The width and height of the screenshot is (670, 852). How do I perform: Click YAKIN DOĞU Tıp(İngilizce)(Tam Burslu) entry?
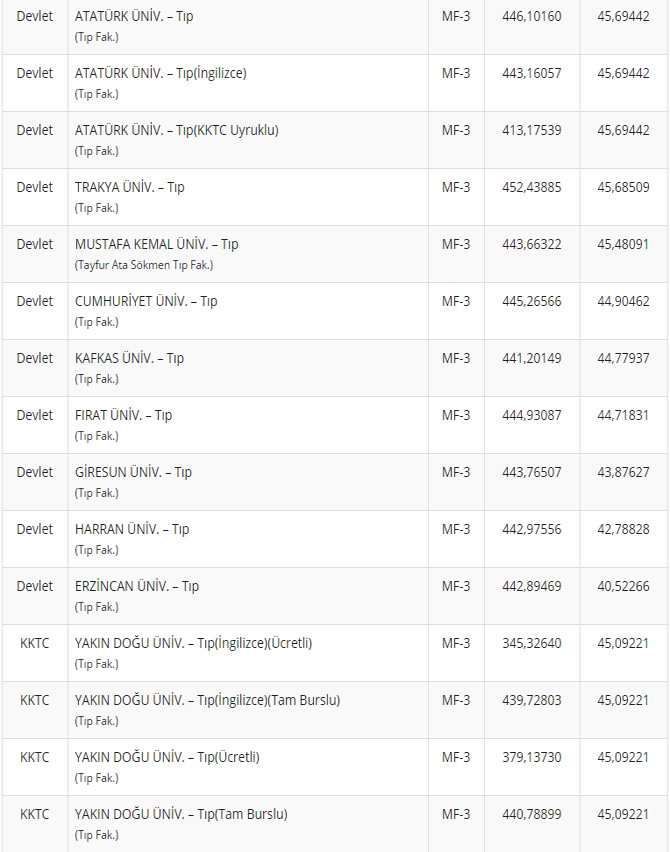tap(207, 700)
